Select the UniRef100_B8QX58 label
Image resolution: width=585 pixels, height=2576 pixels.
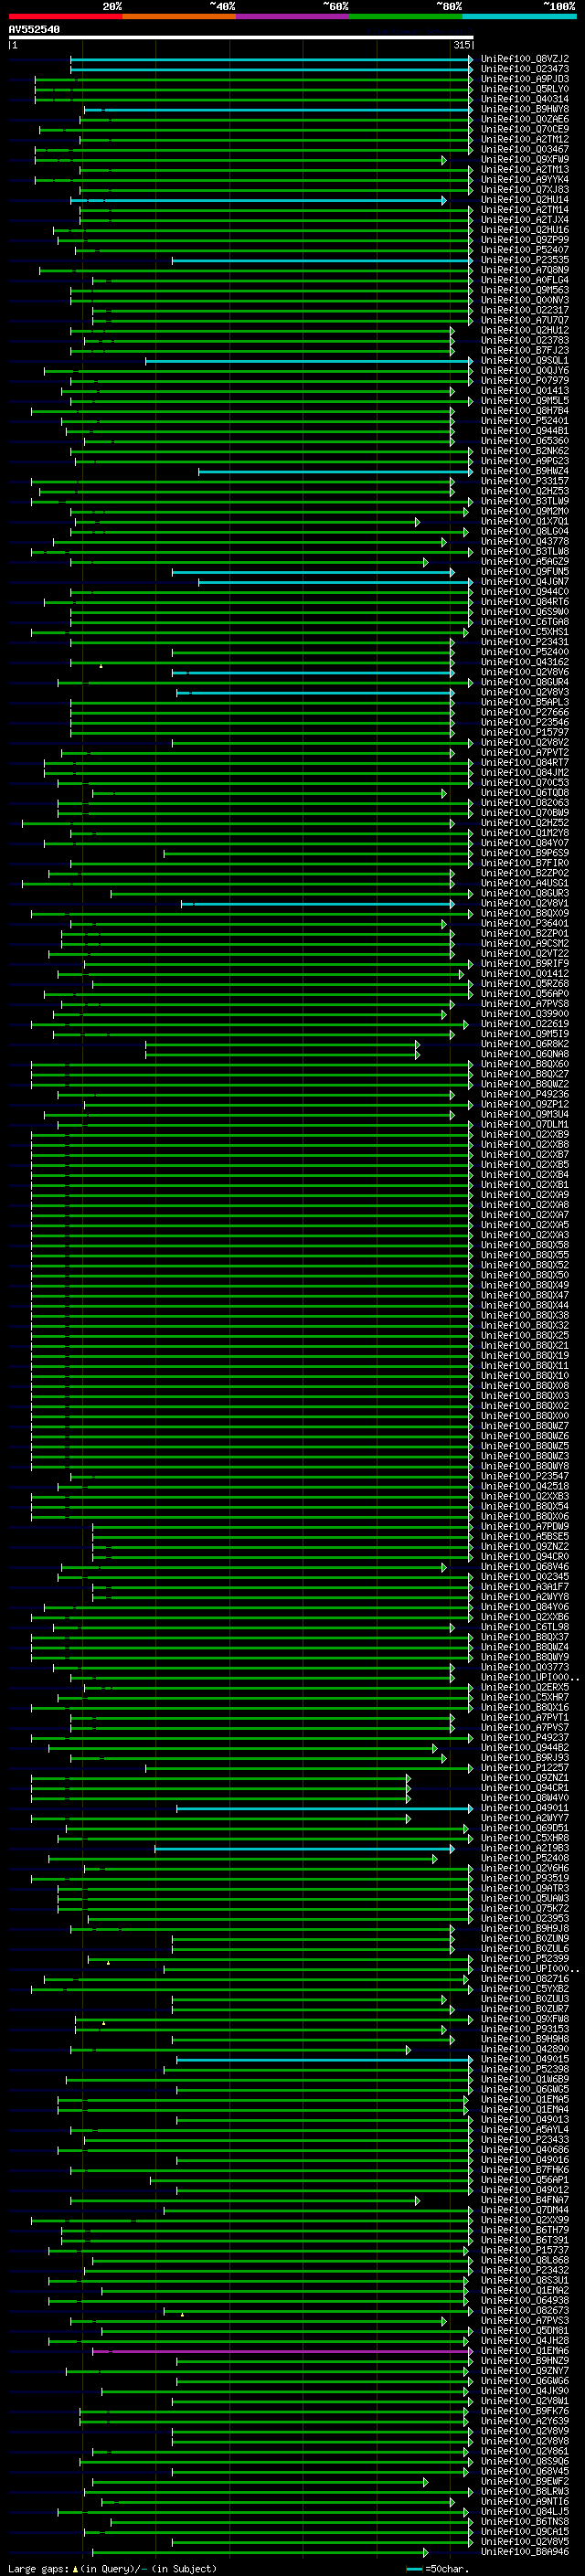point(525,1245)
